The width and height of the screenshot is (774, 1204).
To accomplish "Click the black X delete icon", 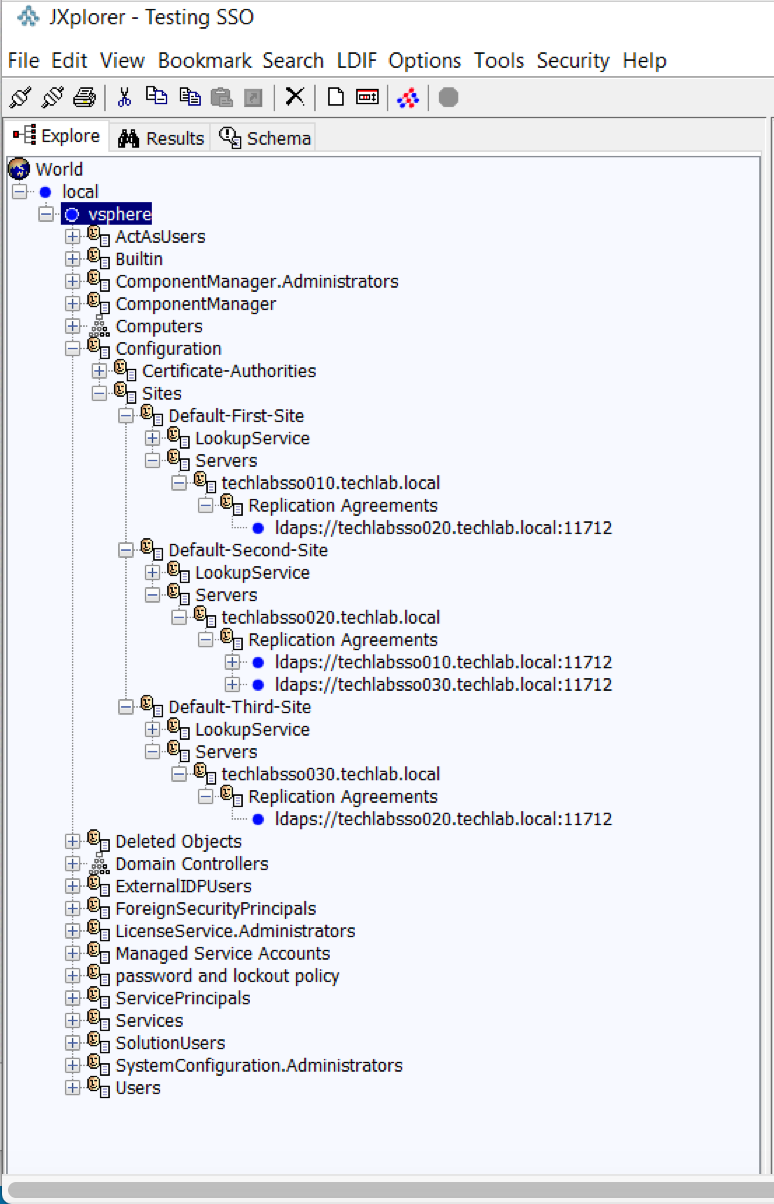I will coord(294,97).
